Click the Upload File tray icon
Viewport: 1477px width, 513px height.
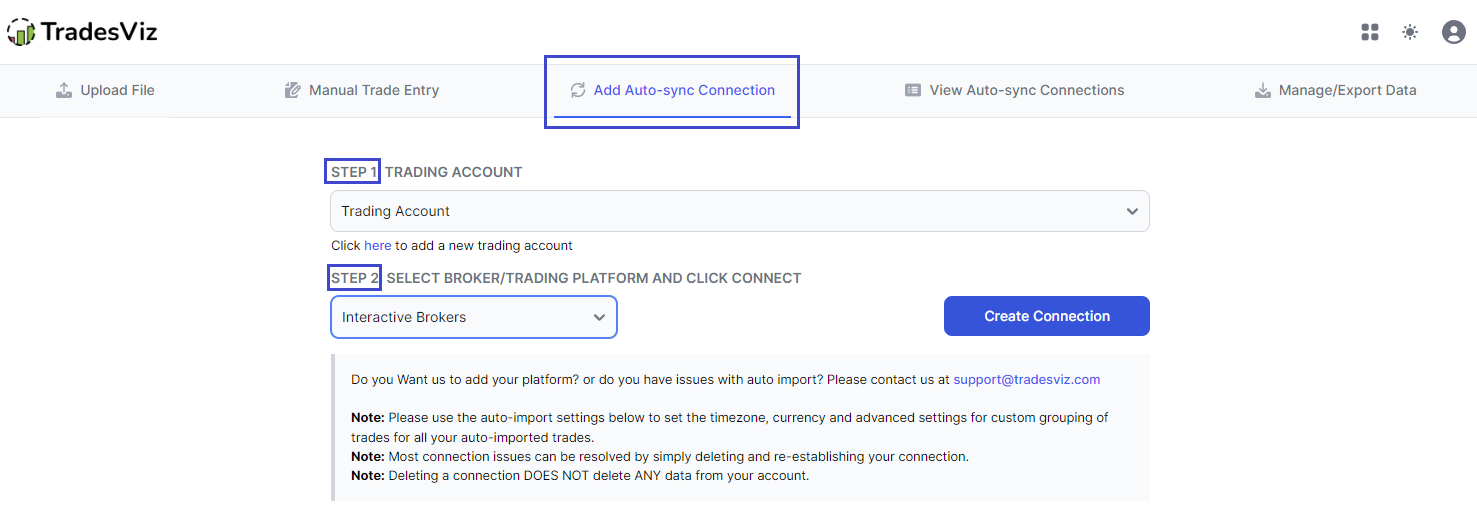coord(64,90)
